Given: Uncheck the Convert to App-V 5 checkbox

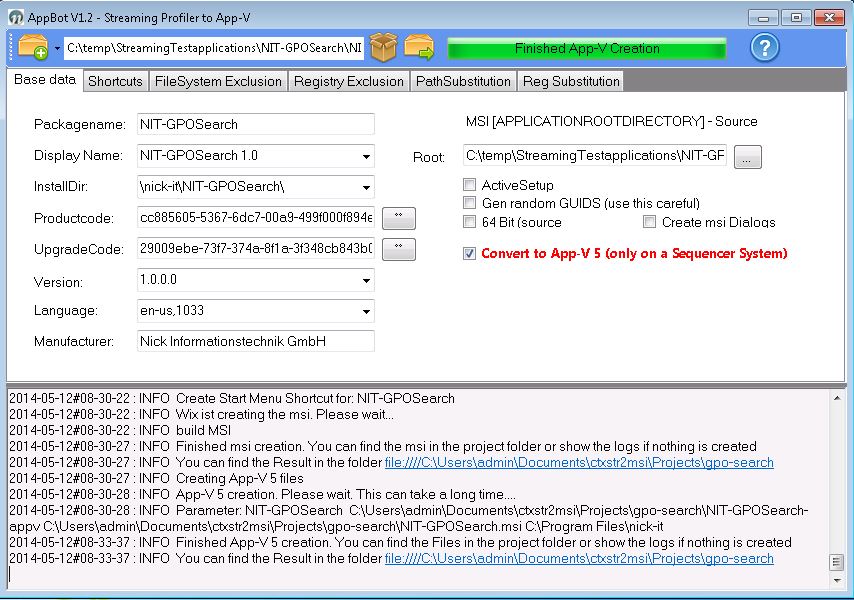Looking at the screenshot, I should [469, 253].
